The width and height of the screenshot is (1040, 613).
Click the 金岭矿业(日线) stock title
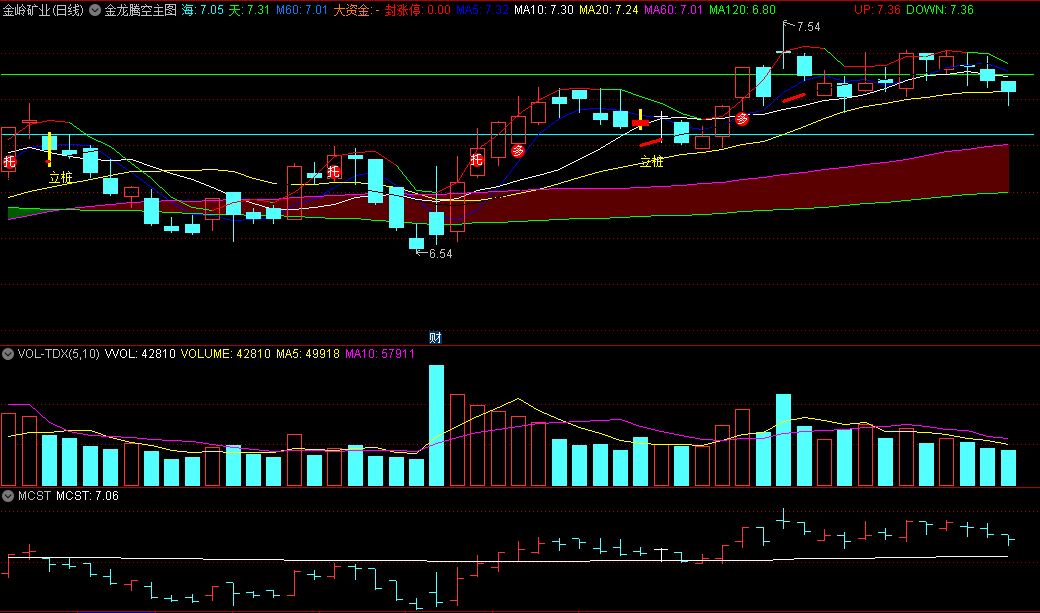coord(44,10)
